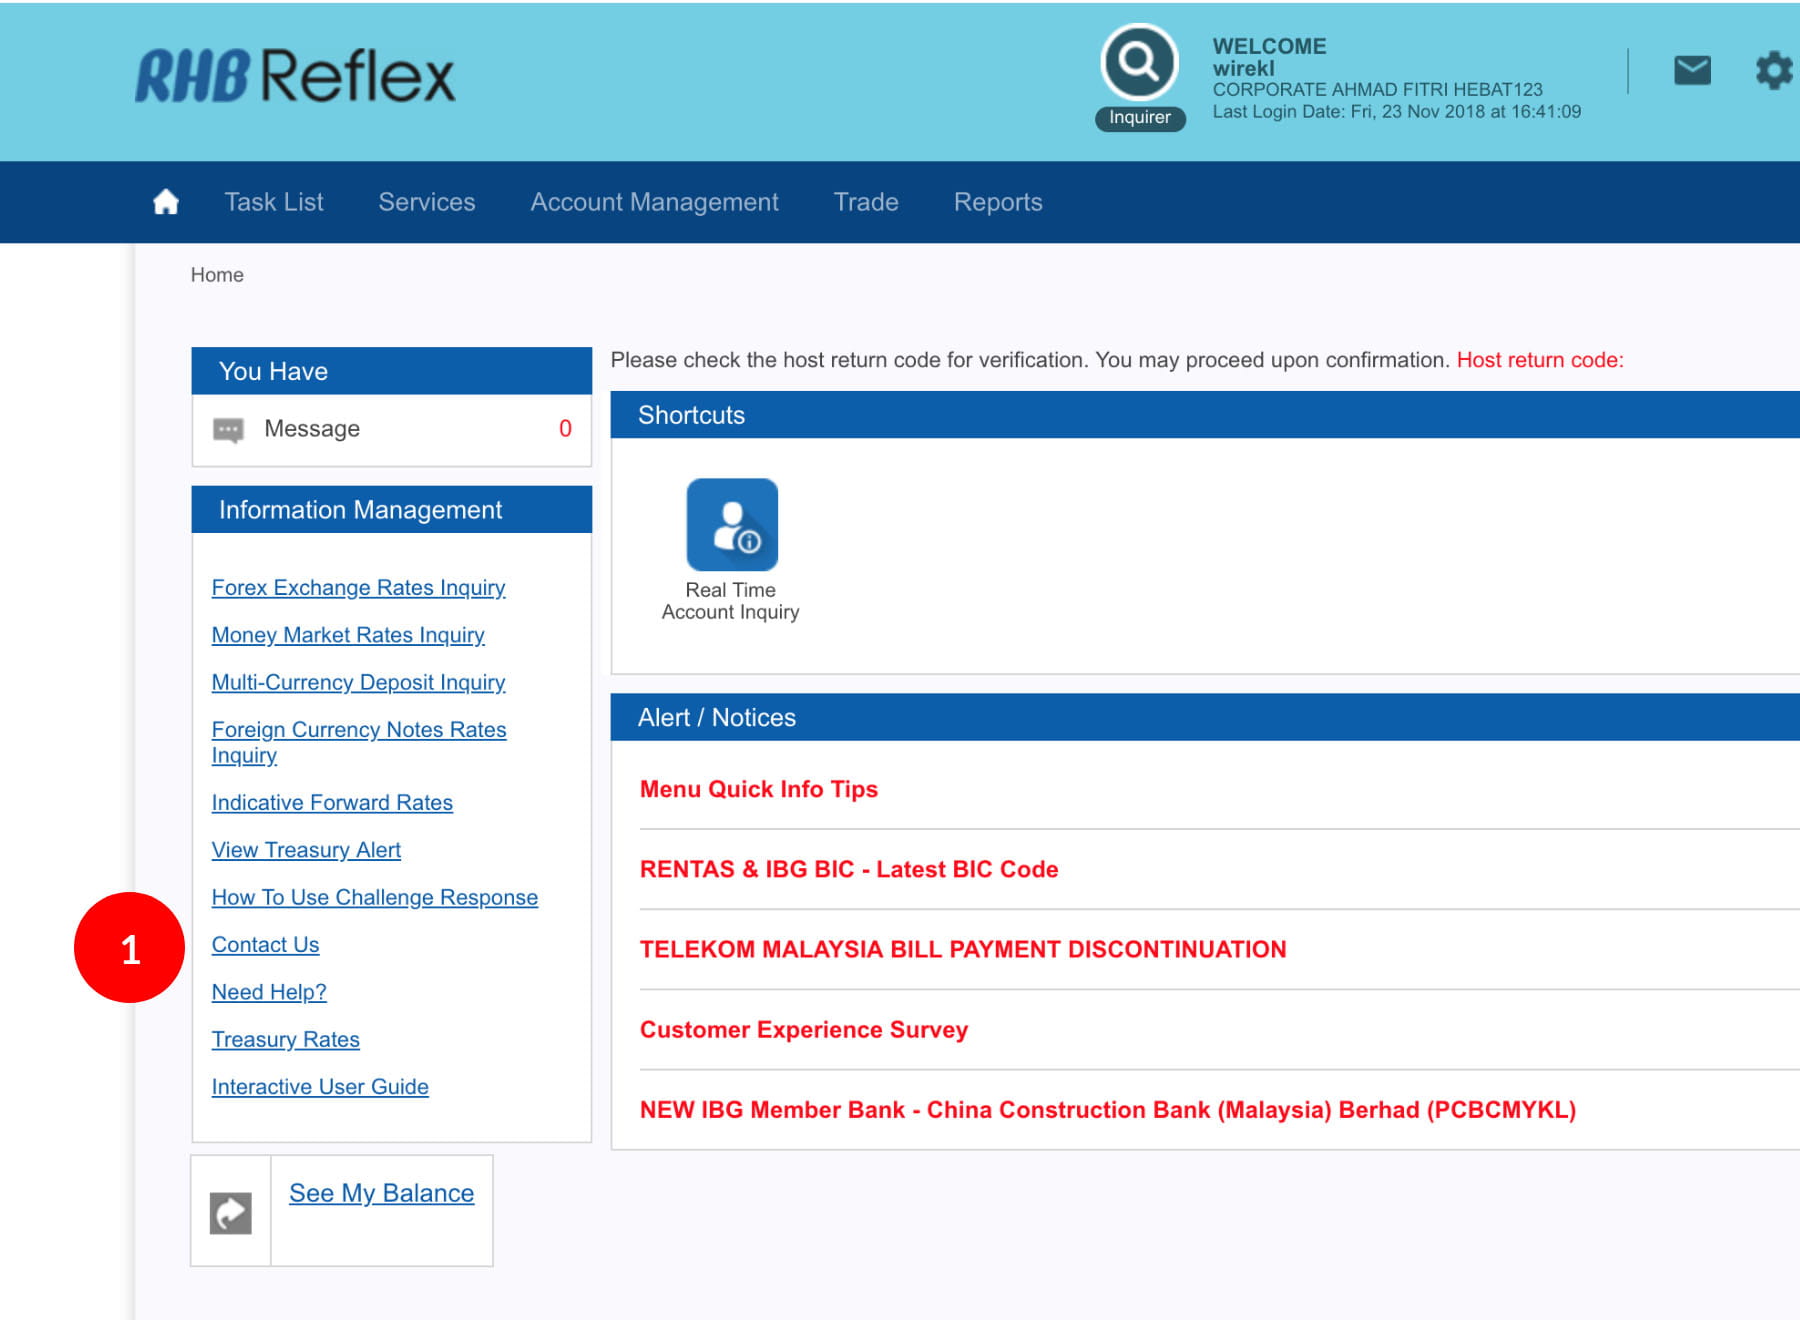Click the RHB Reflex logo
The height and width of the screenshot is (1320, 1800).
295,77
